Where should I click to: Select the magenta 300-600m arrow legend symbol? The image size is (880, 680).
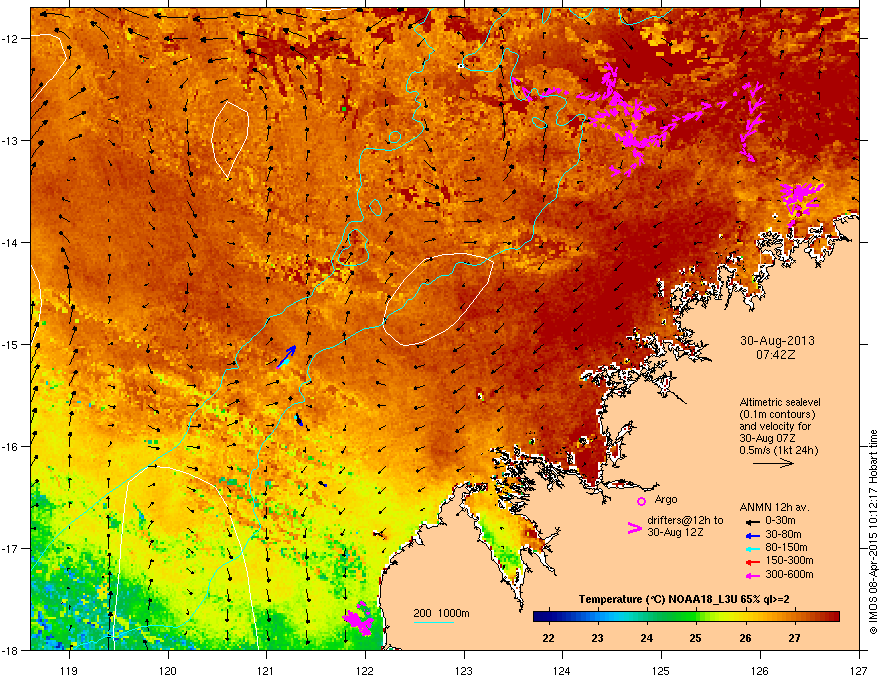point(752,575)
